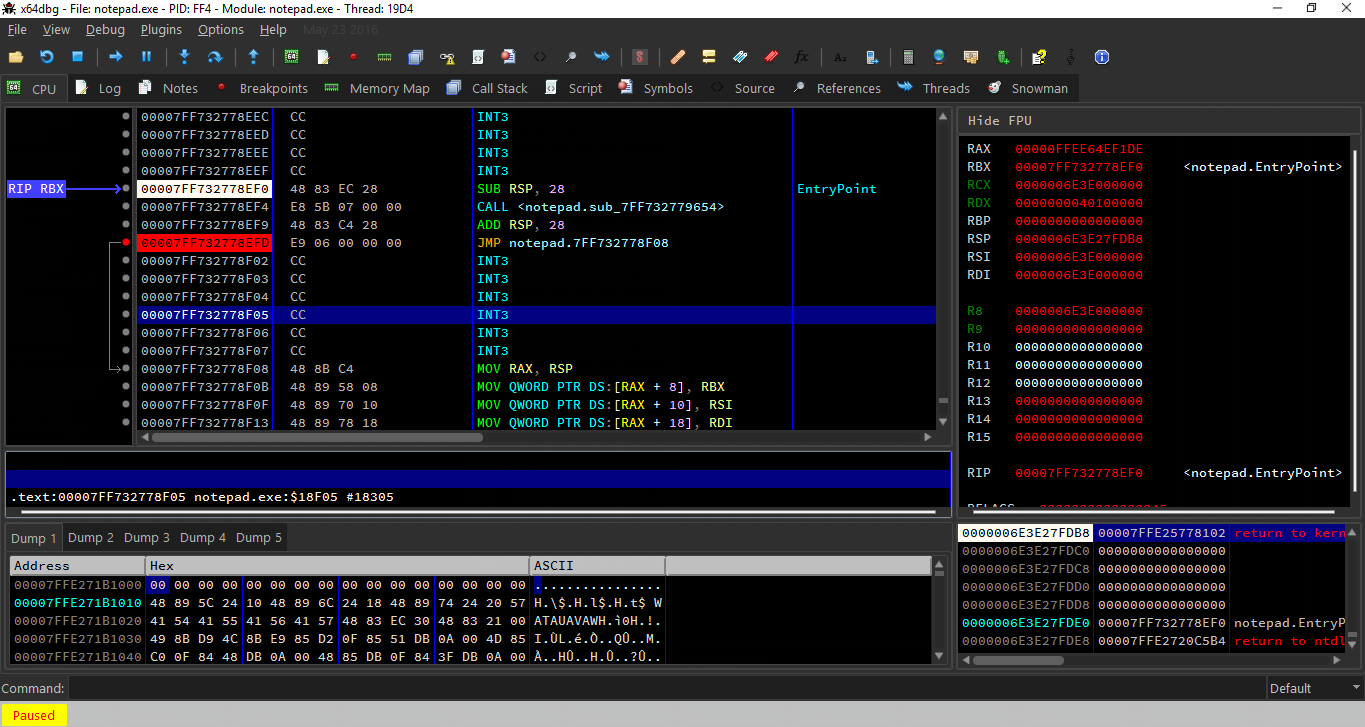1365x727 pixels.
Task: Select stack address 0000006E3E27FDE0
Action: click(x=1025, y=623)
